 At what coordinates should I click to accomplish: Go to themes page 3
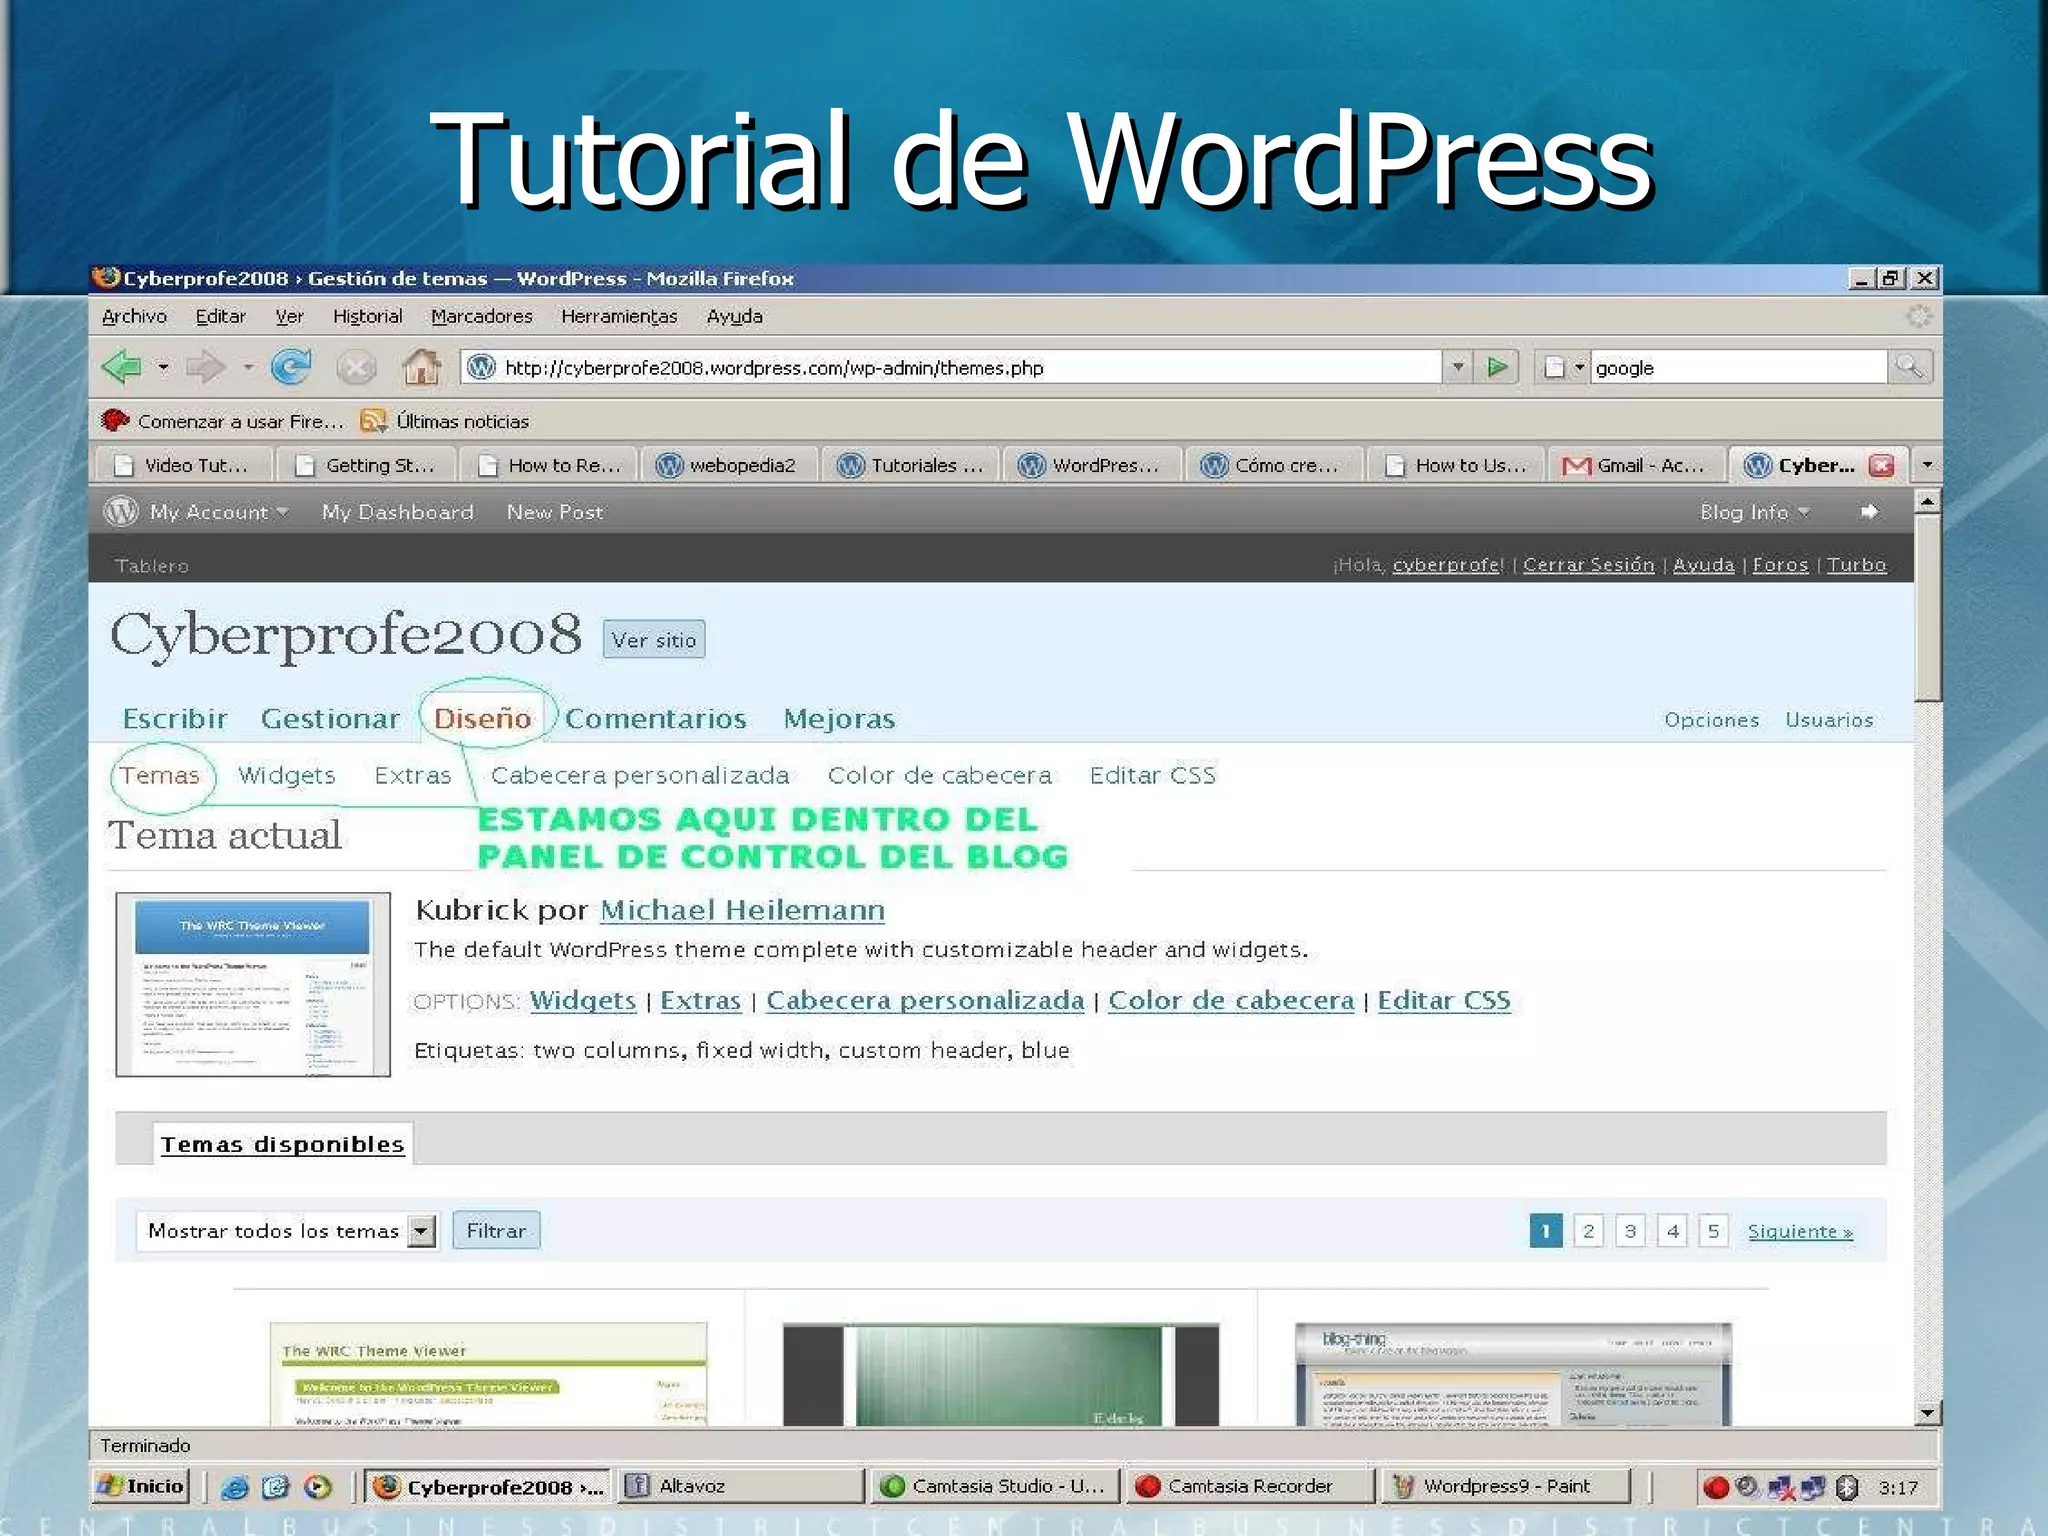click(x=1630, y=1231)
